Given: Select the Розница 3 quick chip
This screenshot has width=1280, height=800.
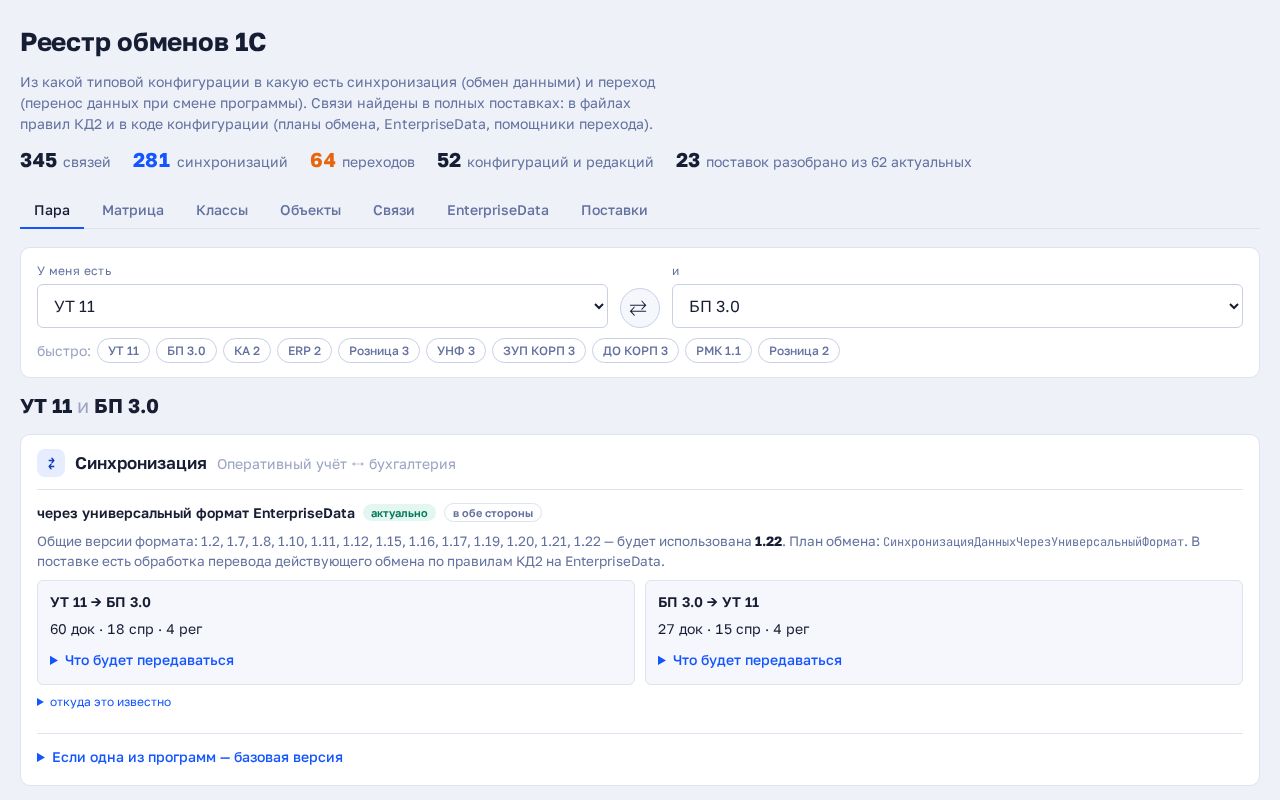Looking at the screenshot, I should click(x=379, y=351).
